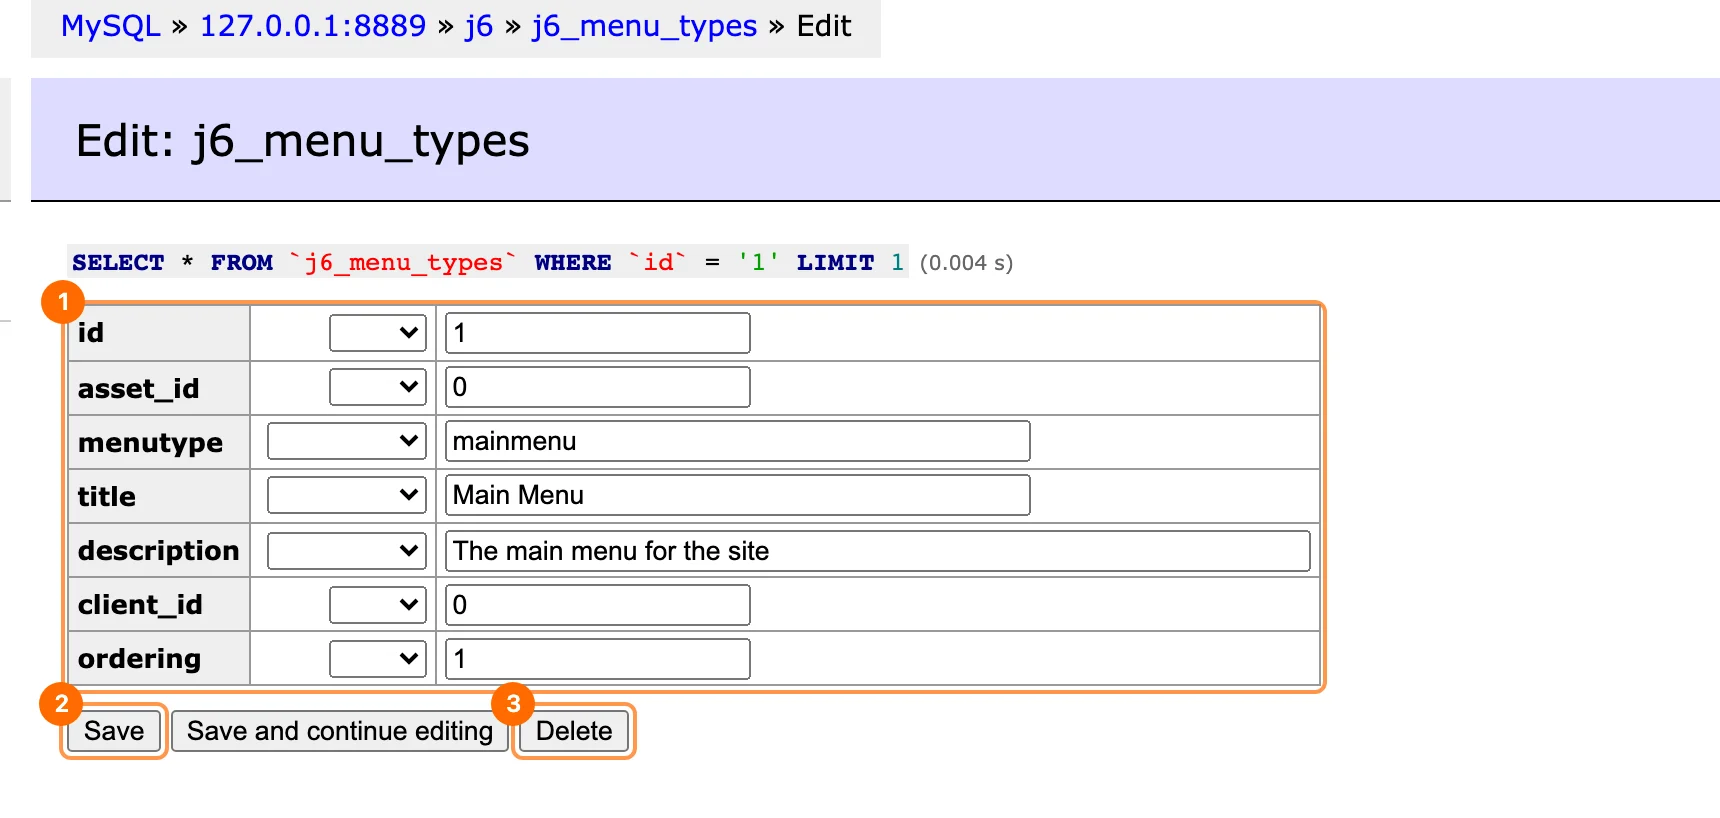The image size is (1720, 818).
Task: Click the 'Edit: j6_menu_types' page heading
Action: pos(303,141)
